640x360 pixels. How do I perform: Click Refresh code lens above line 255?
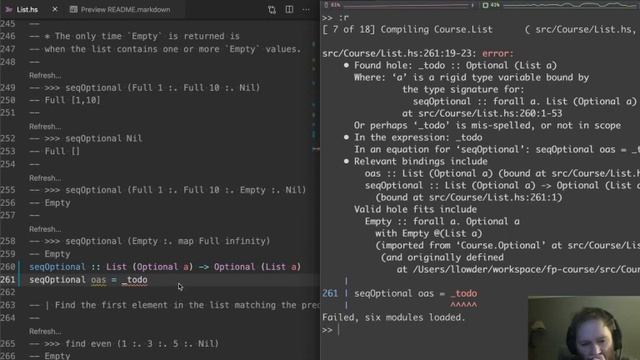click(45, 178)
